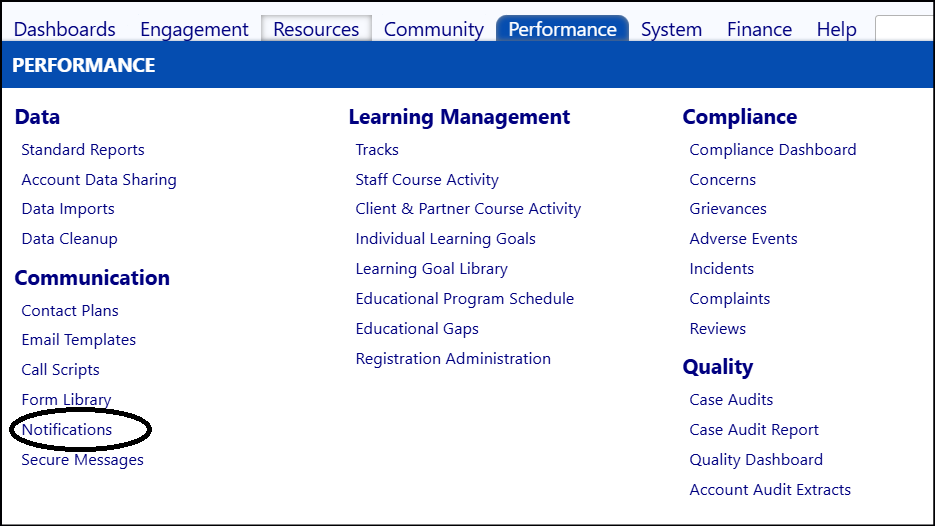Open Email Templates

click(x=79, y=340)
